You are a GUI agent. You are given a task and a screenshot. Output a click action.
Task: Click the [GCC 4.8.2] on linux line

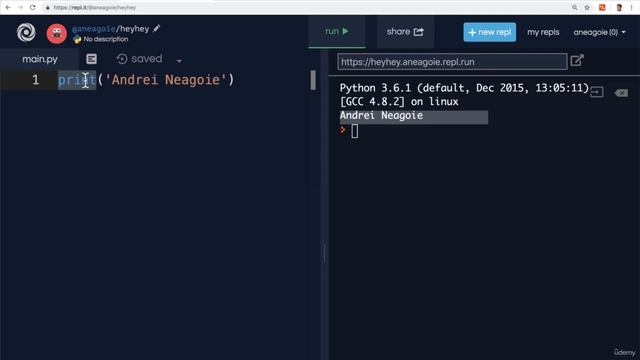399,102
